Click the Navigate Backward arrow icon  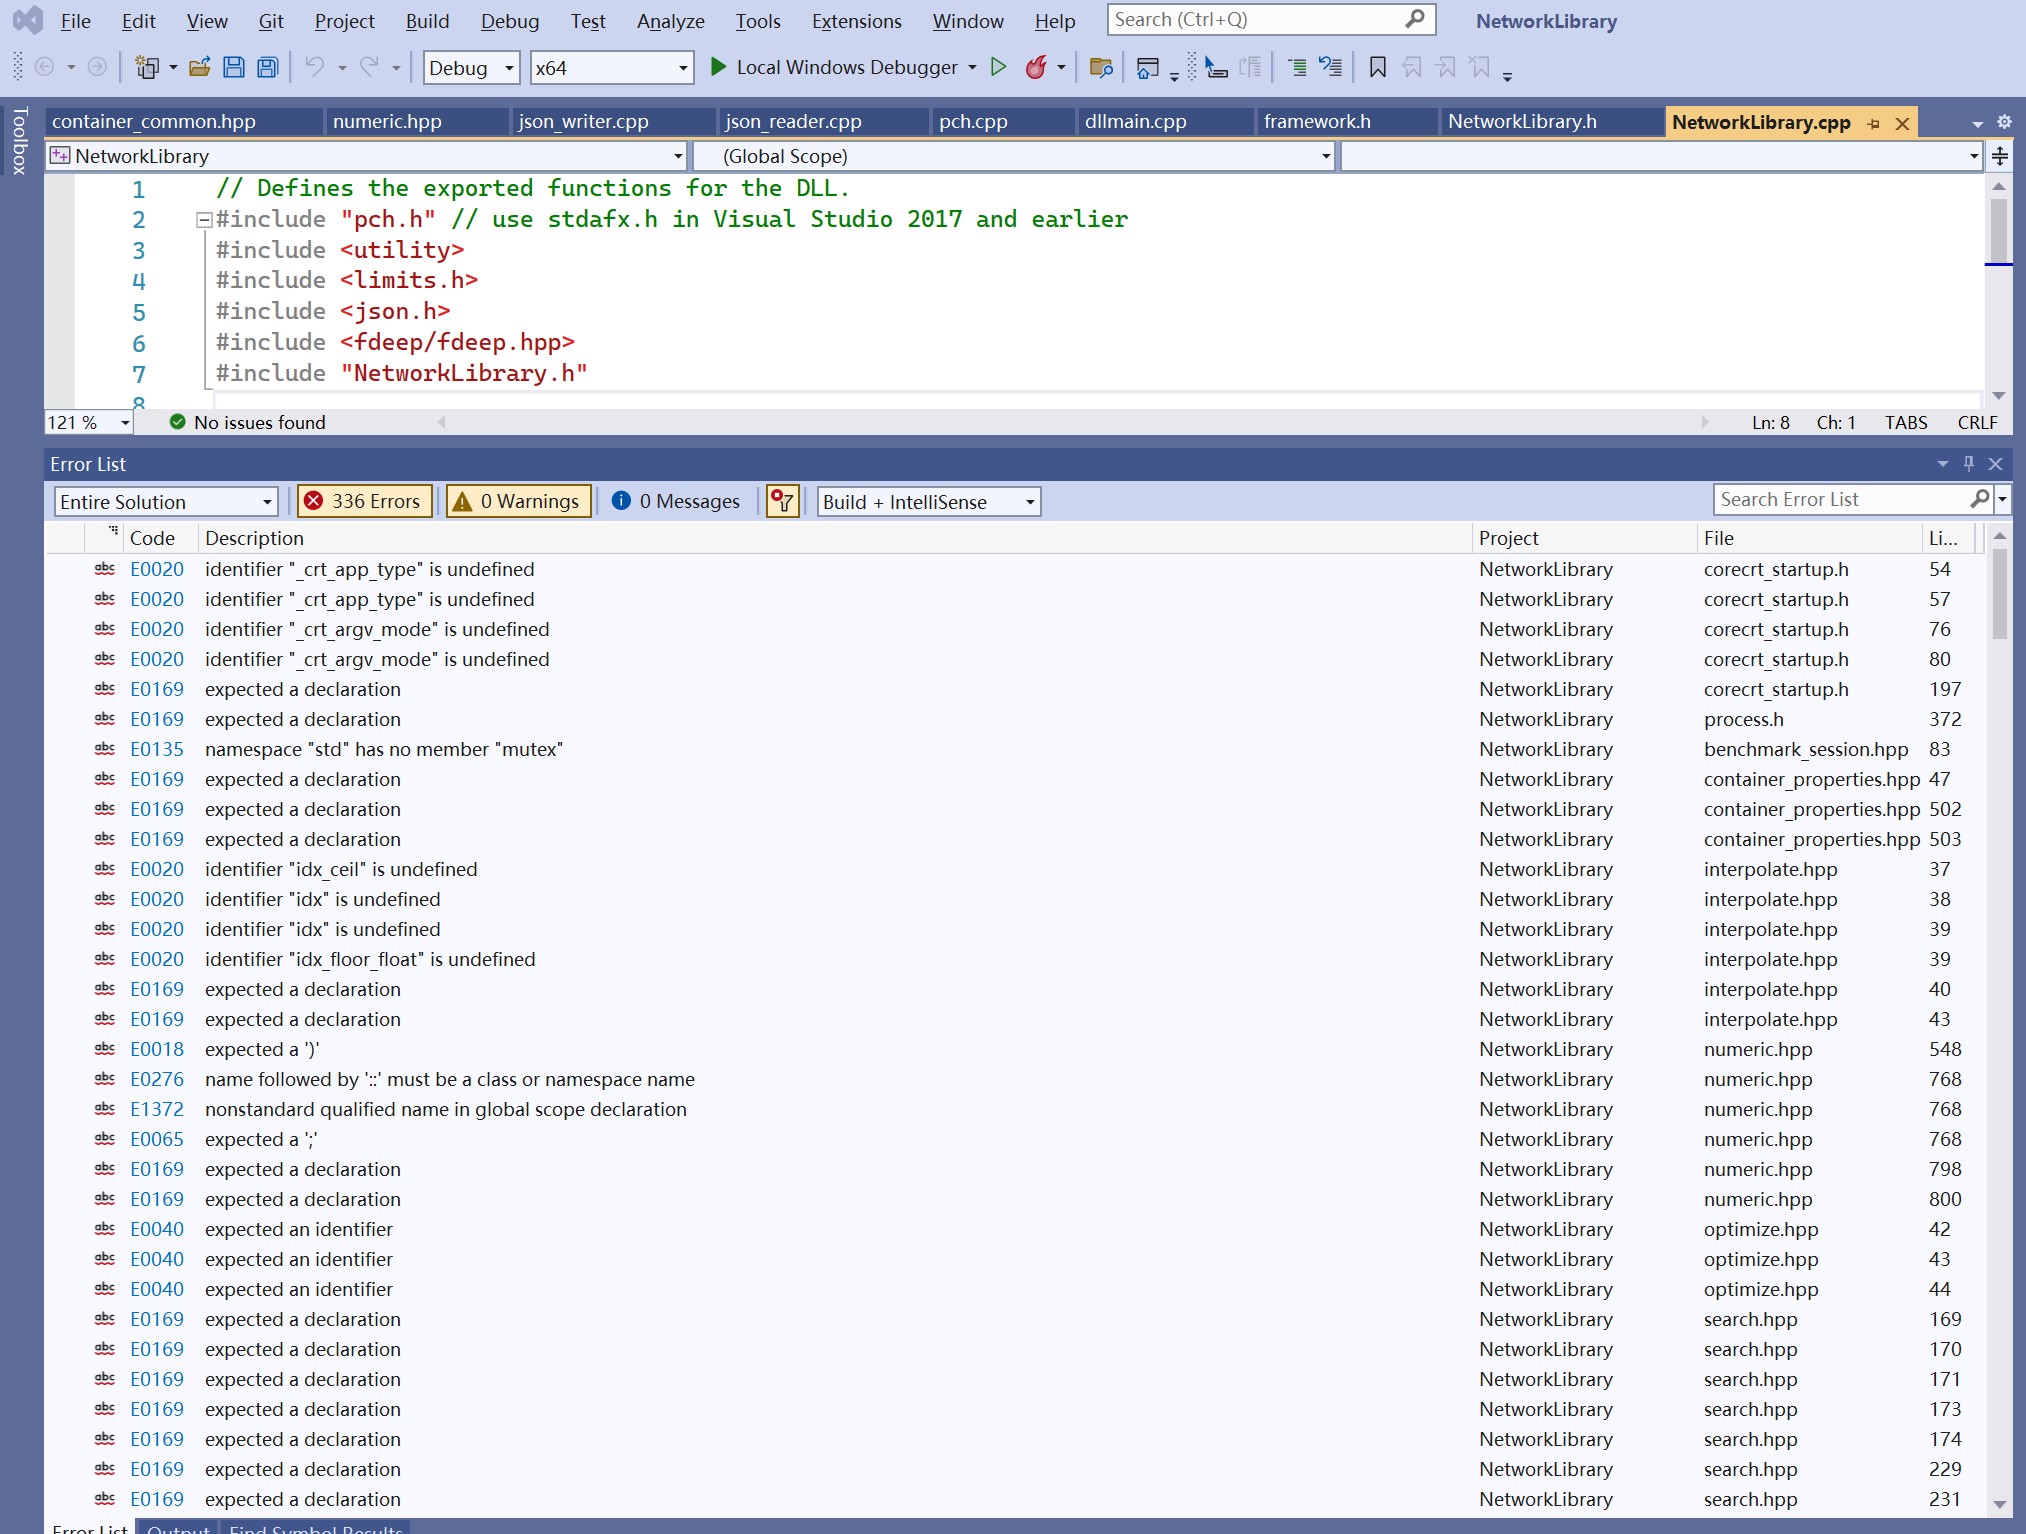tap(44, 67)
